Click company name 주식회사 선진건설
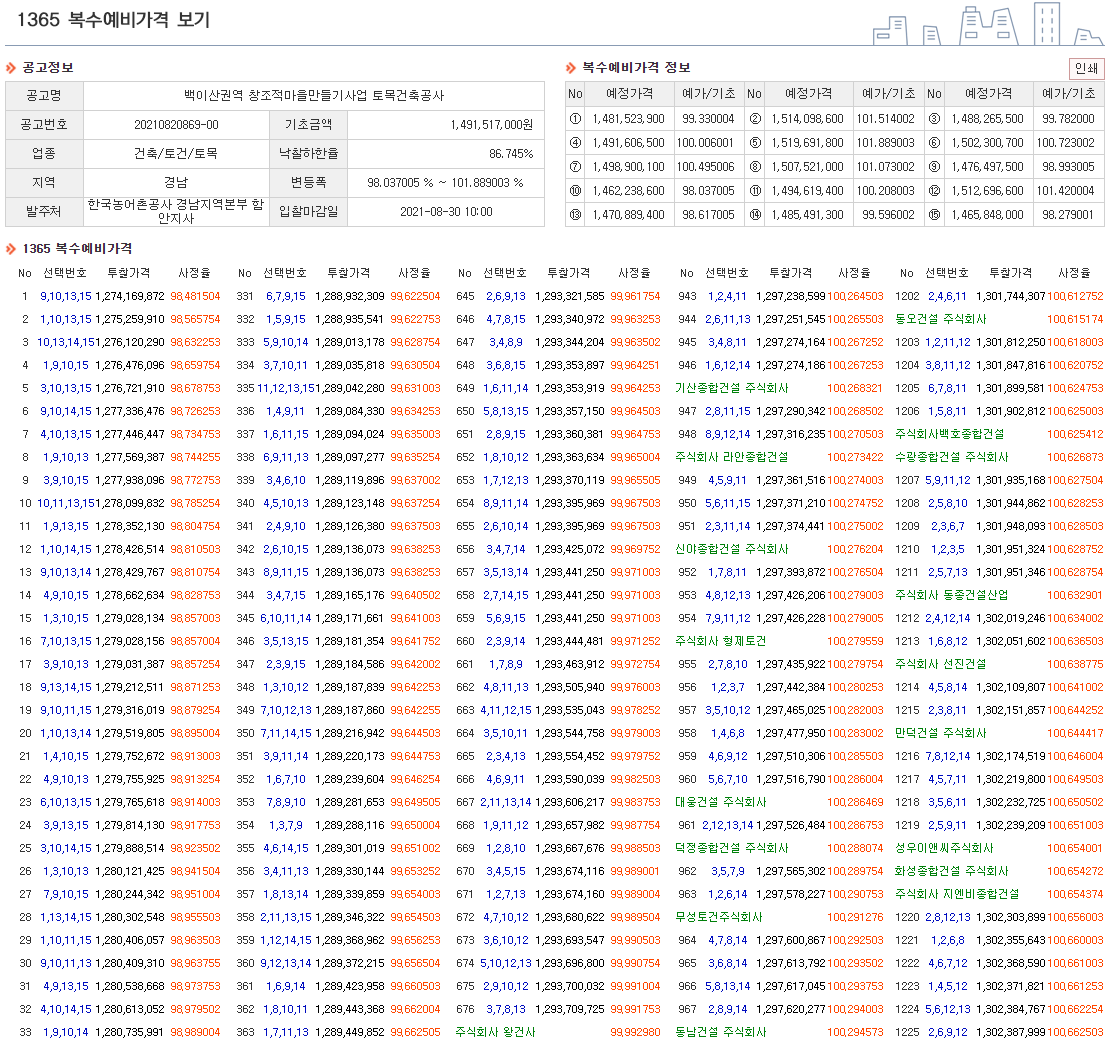 coord(941,664)
